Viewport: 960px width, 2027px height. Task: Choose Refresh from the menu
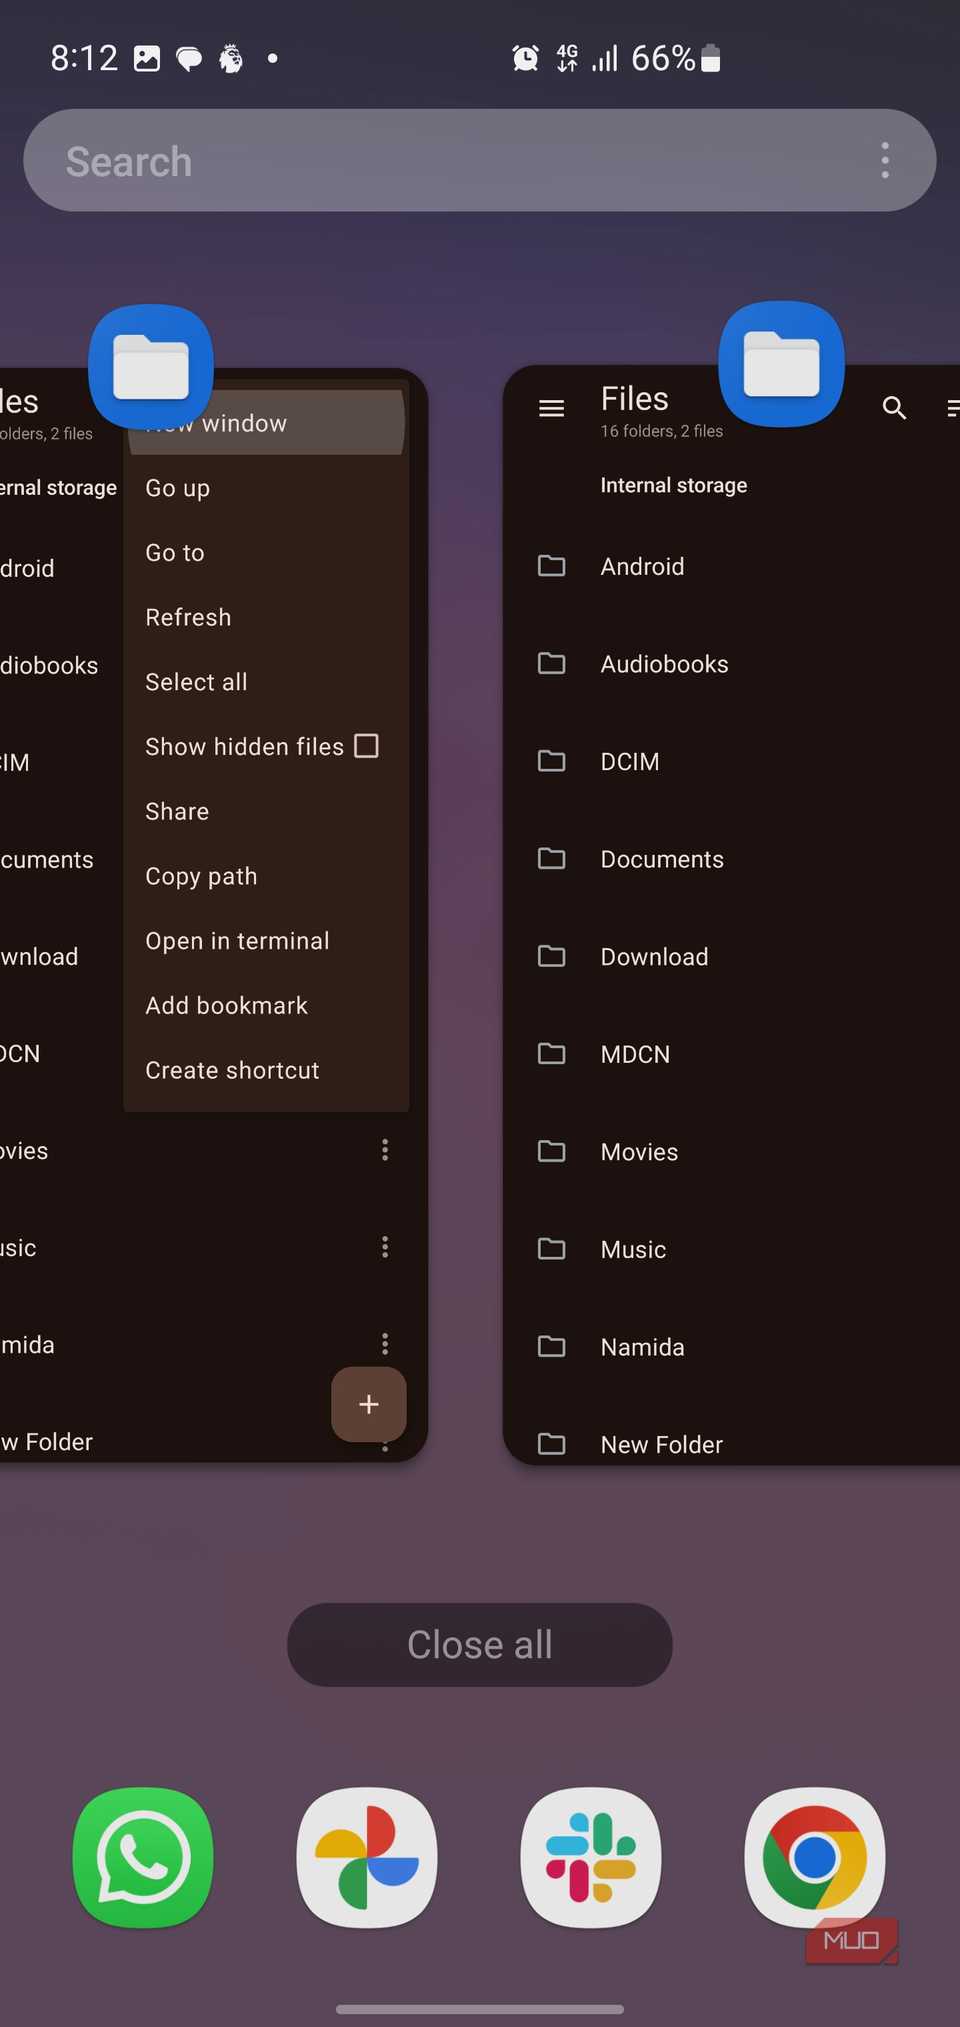pyautogui.click(x=266, y=617)
